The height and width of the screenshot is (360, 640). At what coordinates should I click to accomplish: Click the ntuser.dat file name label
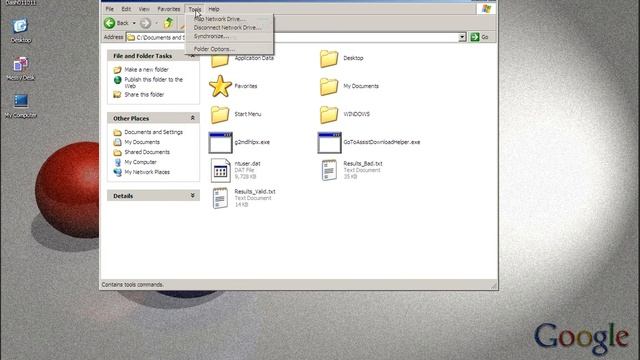pyautogui.click(x=247, y=164)
